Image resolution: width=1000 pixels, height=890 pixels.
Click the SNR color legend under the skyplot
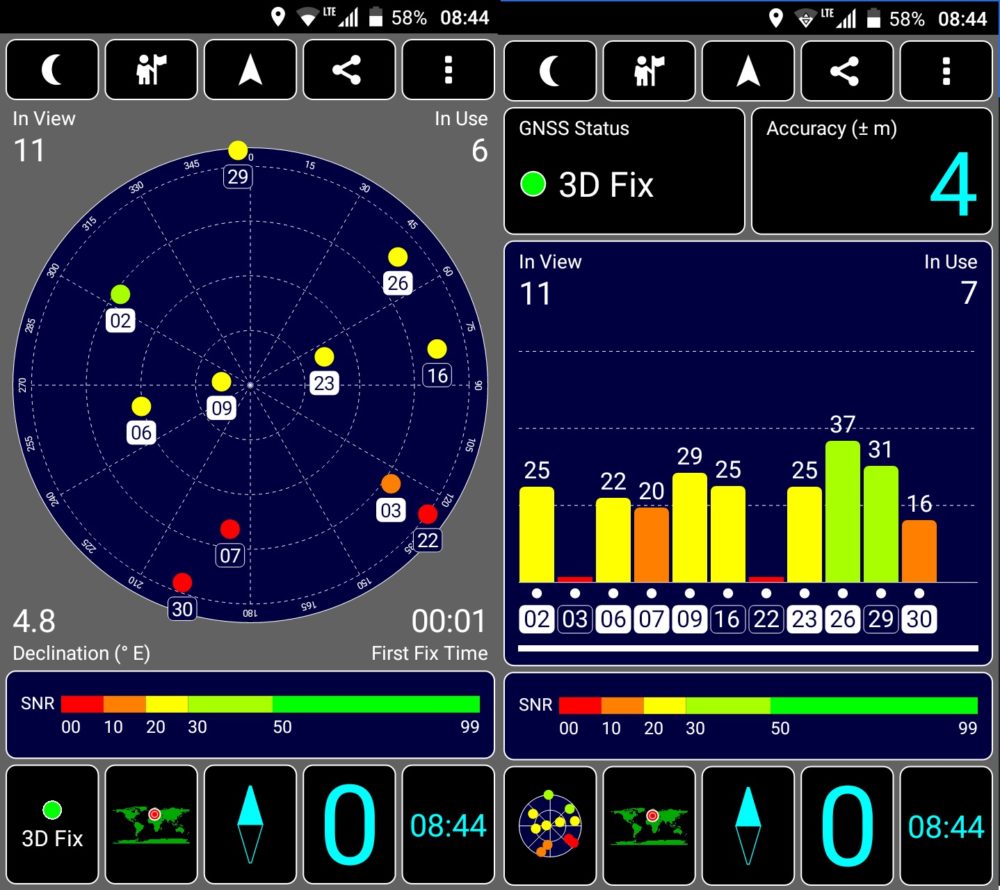coord(250,714)
